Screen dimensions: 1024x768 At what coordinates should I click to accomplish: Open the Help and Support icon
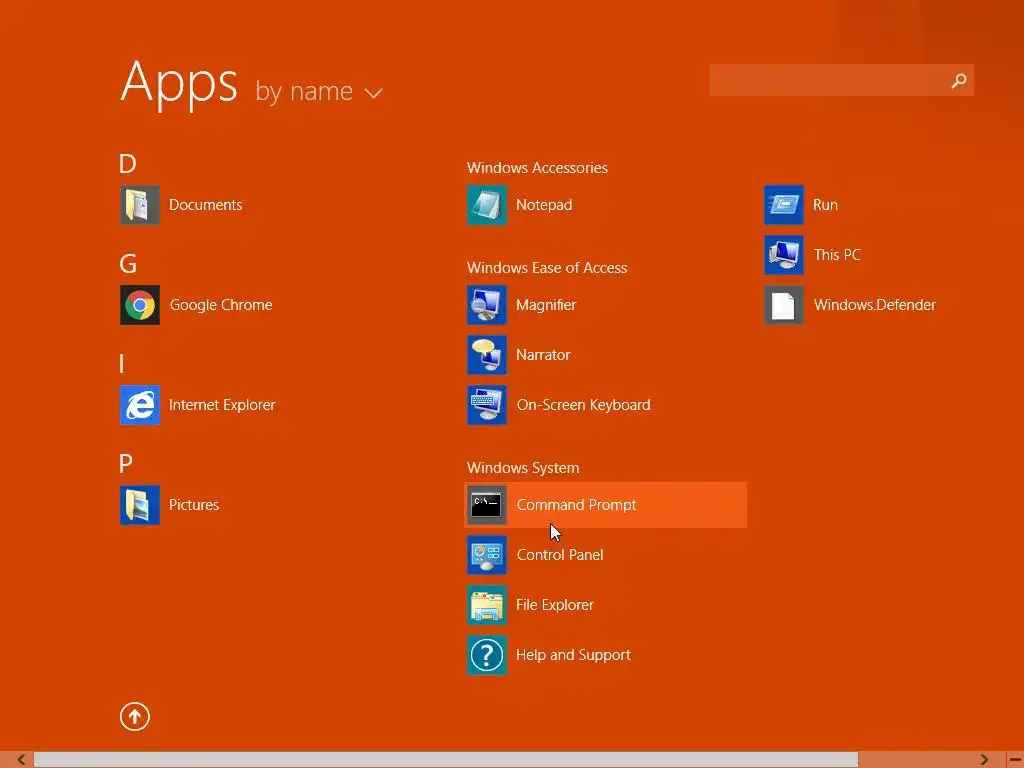(x=487, y=655)
